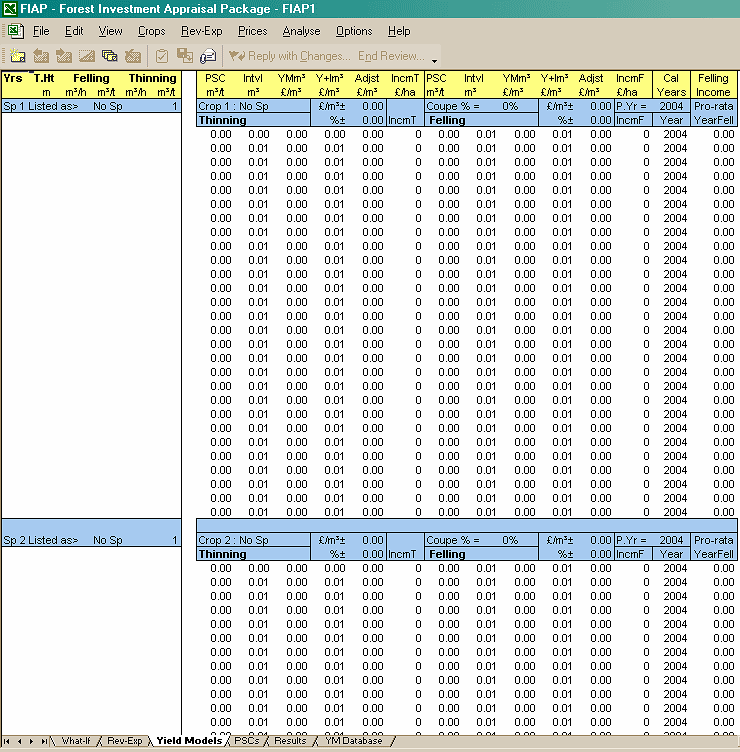
Task: Click the Create Outlook Task clipboard icon
Action: coord(161,56)
